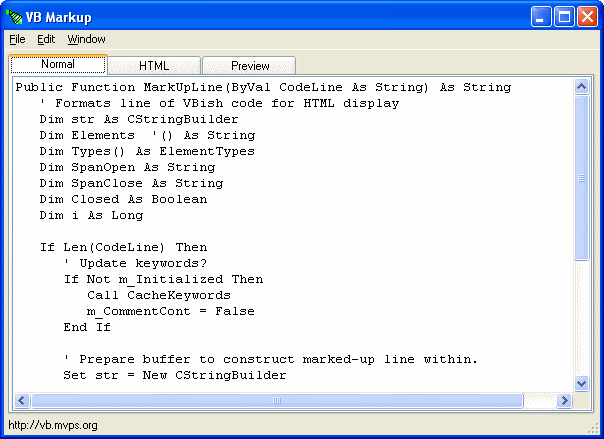The image size is (604, 439).
Task: Click the vertical scrollbar track below the thumb
Action: tap(581, 318)
